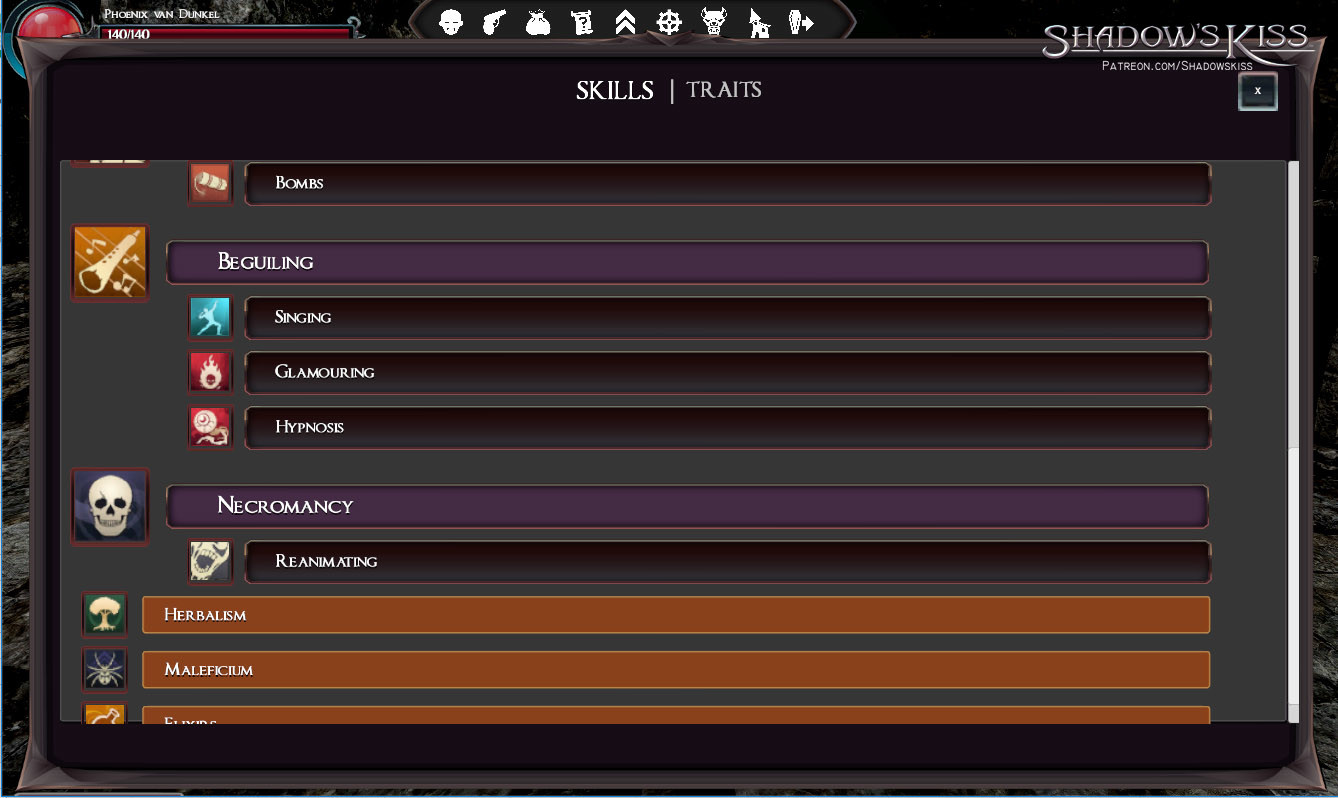The height and width of the screenshot is (798, 1338).
Task: Select the Reanimating skill bar
Action: click(727, 561)
